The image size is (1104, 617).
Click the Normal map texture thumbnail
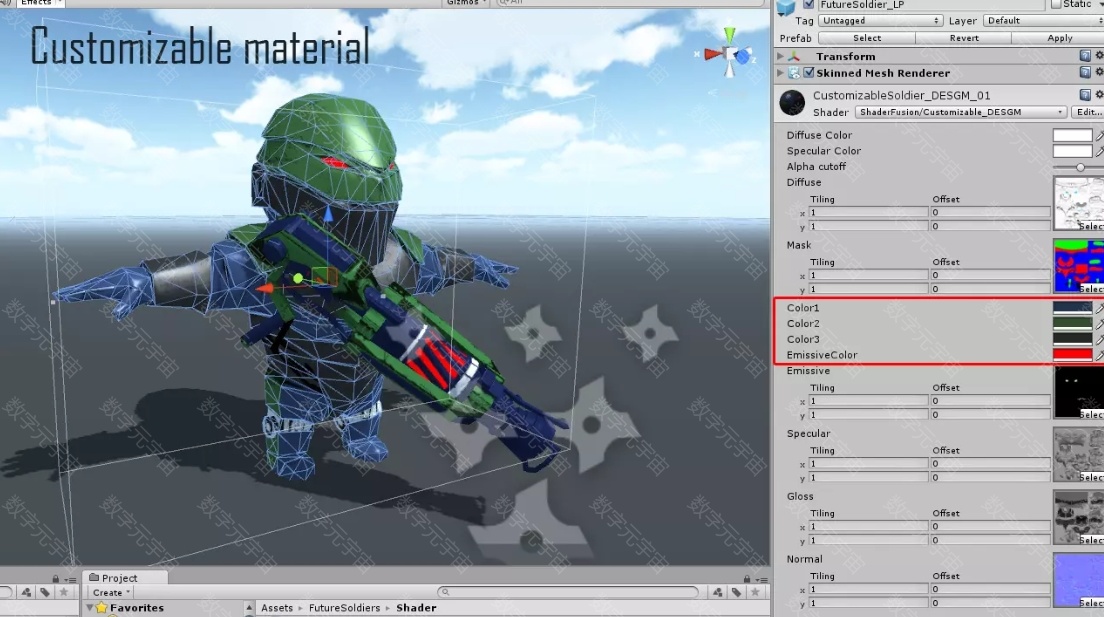[x=1079, y=580]
